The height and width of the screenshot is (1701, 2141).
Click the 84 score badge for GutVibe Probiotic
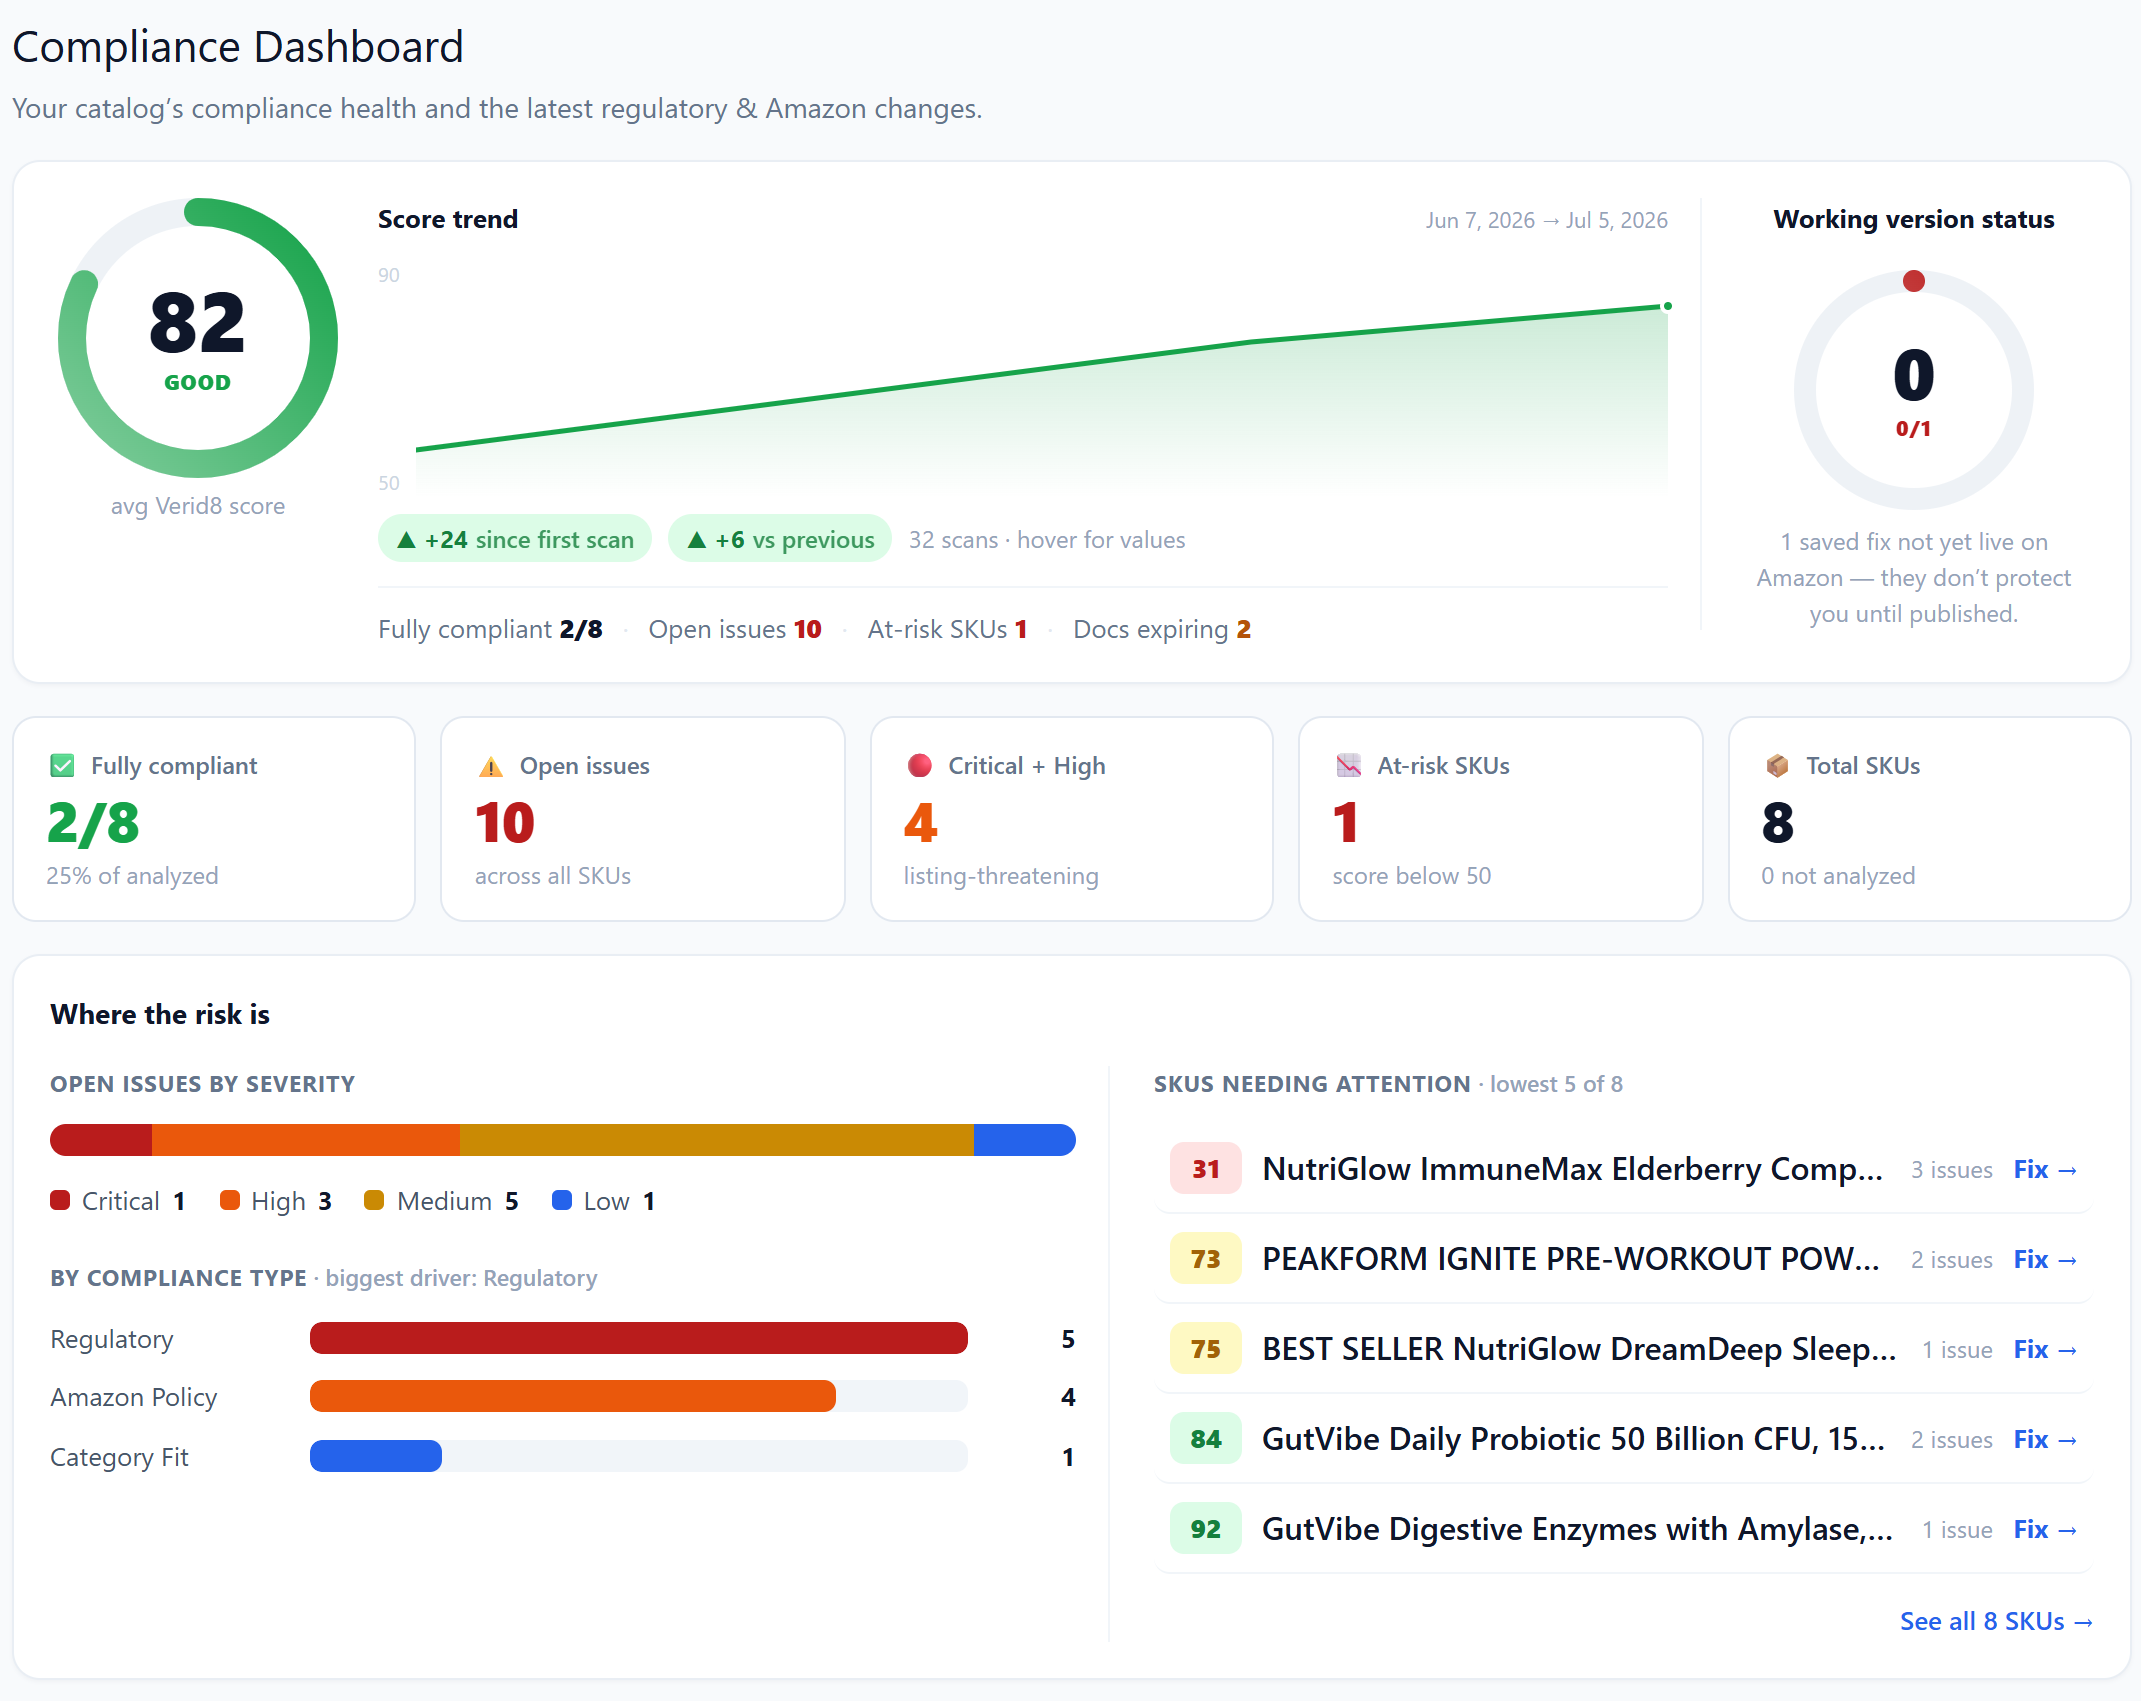click(1206, 1439)
